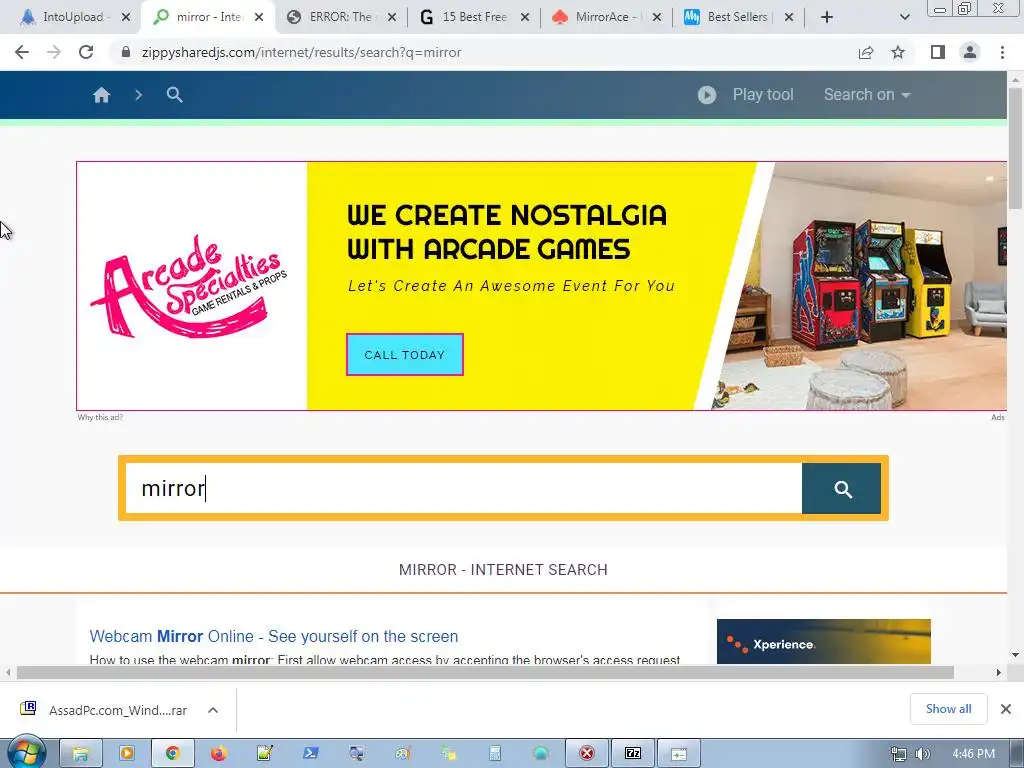Open the 7-Zip taskbar icon

point(632,754)
